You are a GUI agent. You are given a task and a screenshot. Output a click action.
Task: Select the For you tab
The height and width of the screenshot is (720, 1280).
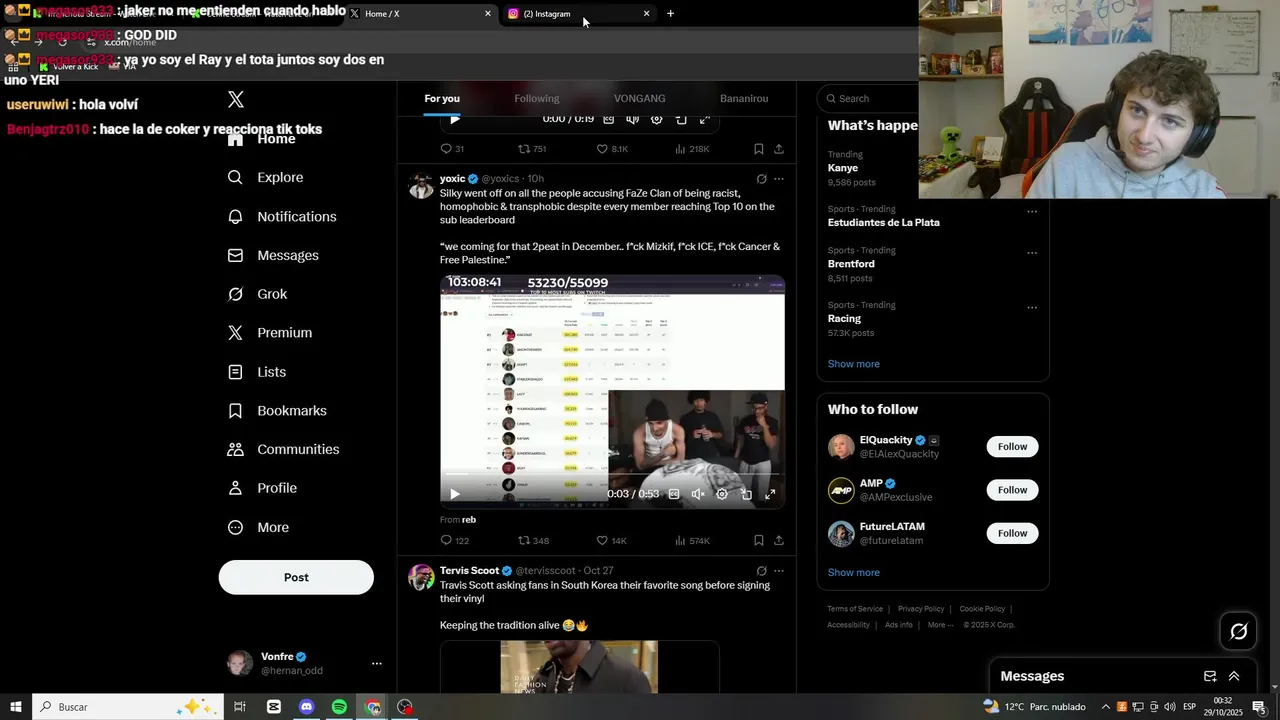point(442,98)
